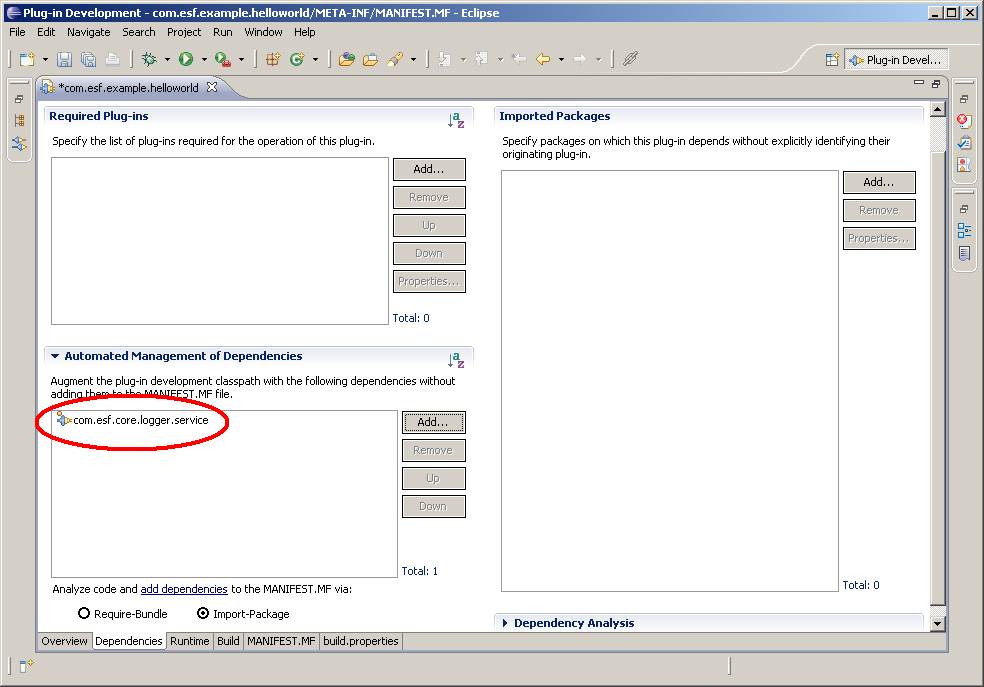This screenshot has width=984, height=687.
Task: Expand the Dependency Analysis section
Action: pyautogui.click(x=505, y=623)
